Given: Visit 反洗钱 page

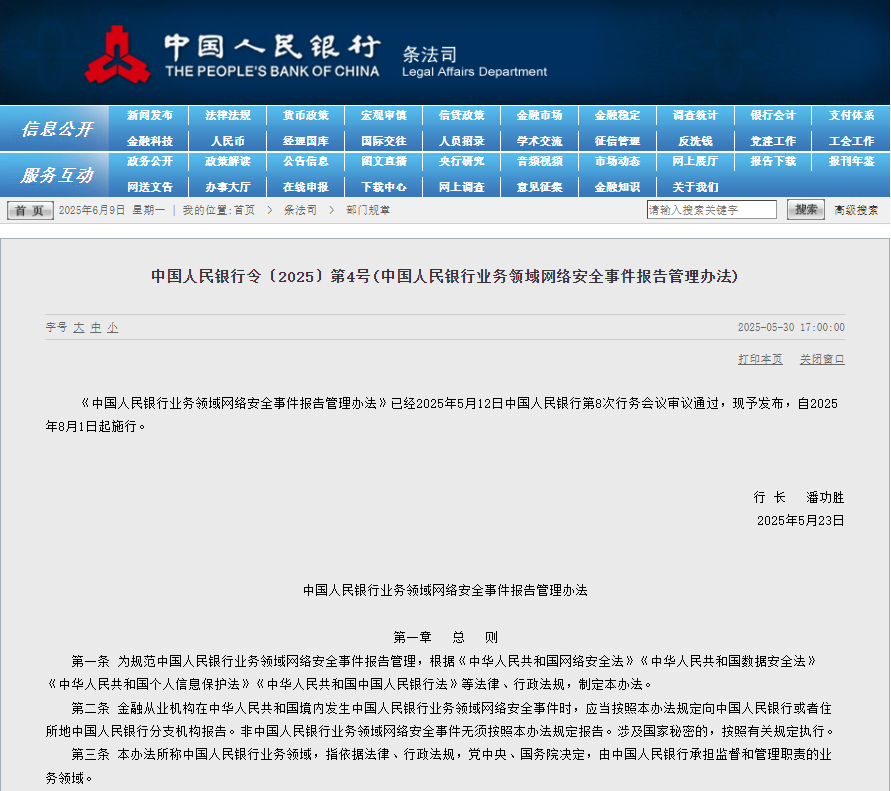Looking at the screenshot, I should click(x=695, y=141).
